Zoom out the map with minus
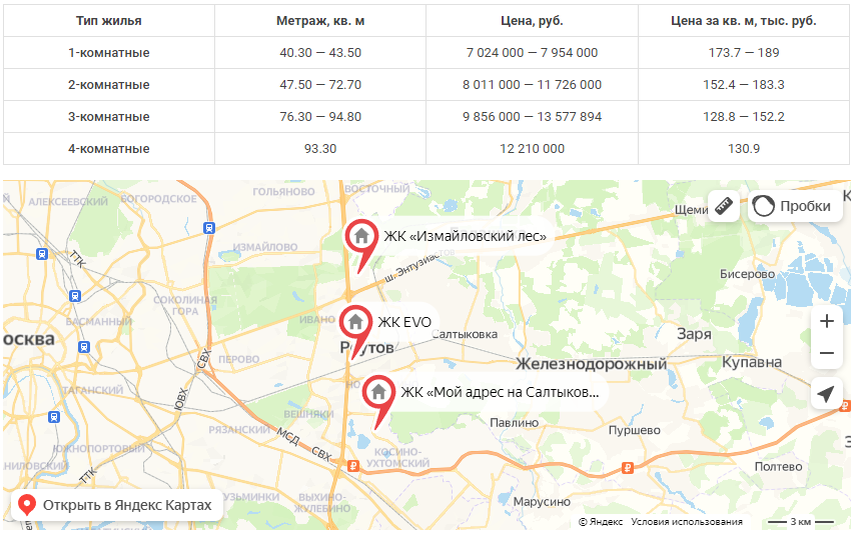This screenshot has width=855, height=533. click(x=827, y=353)
